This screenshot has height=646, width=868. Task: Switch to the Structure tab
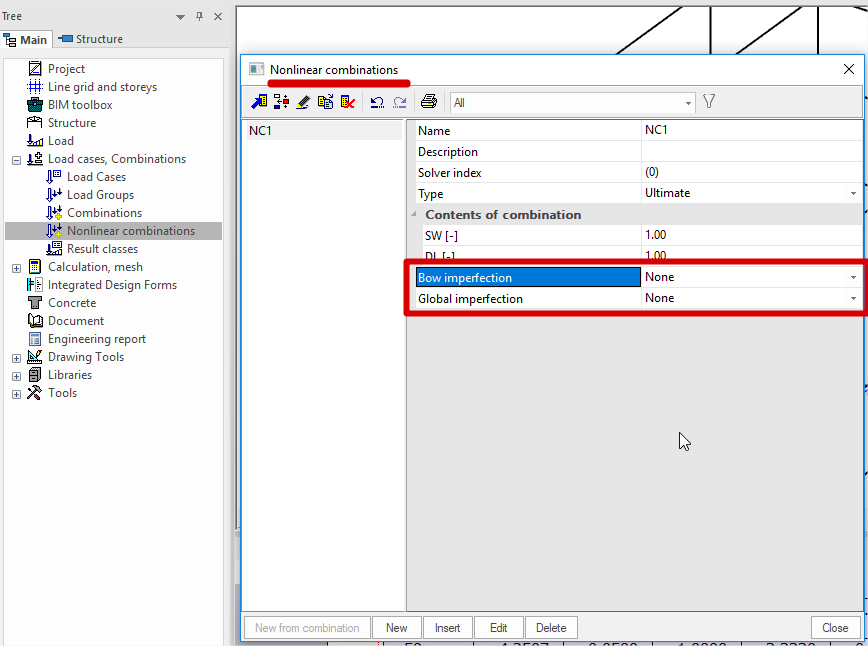point(91,39)
